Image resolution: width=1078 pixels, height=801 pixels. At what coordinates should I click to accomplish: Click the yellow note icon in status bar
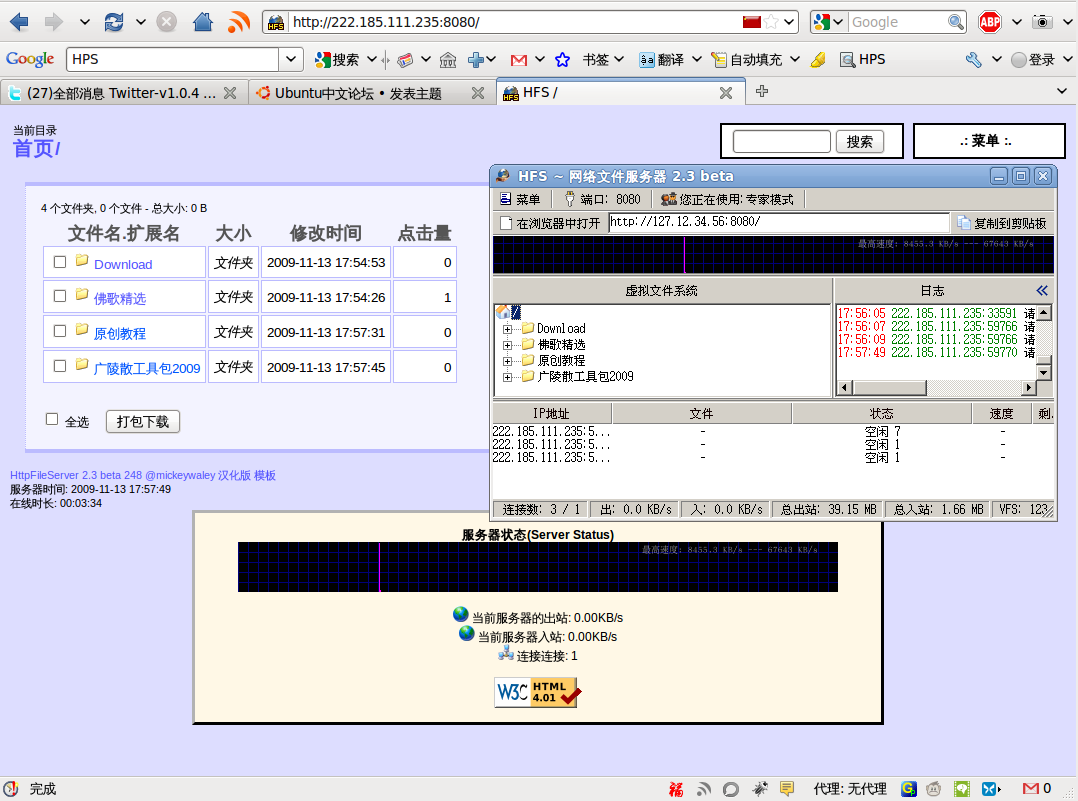787,789
